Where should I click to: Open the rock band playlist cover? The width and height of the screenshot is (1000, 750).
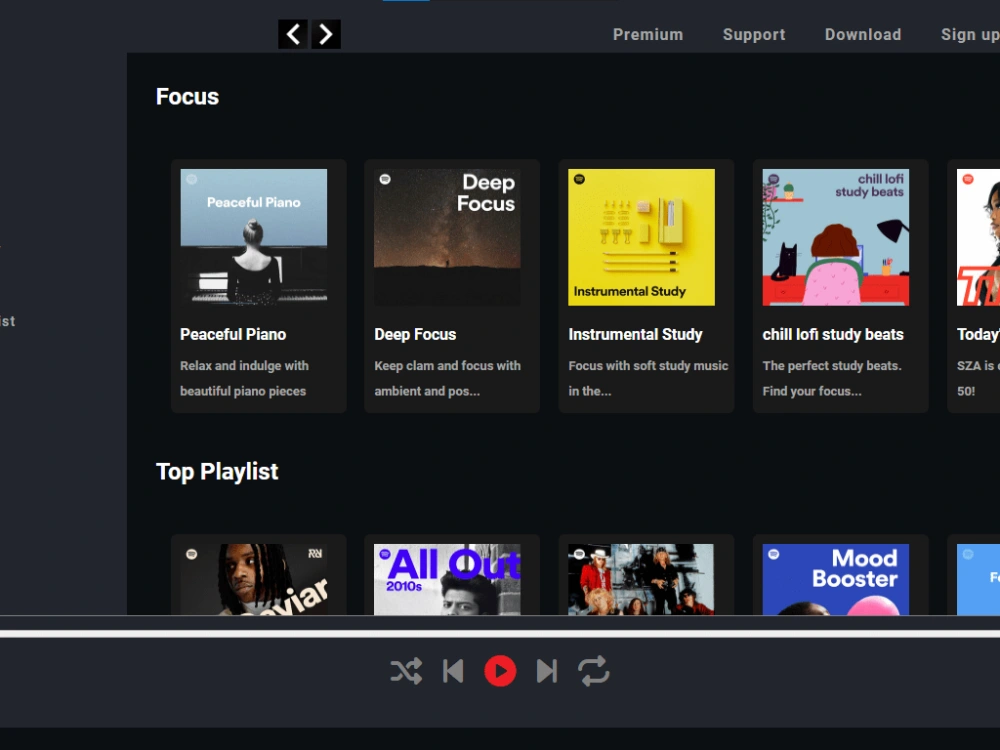pyautogui.click(x=641, y=579)
